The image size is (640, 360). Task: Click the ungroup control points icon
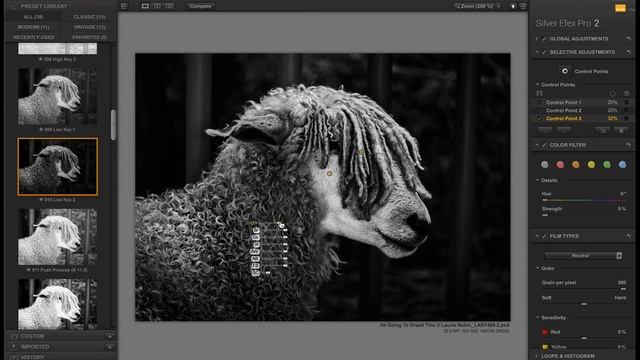coord(564,130)
